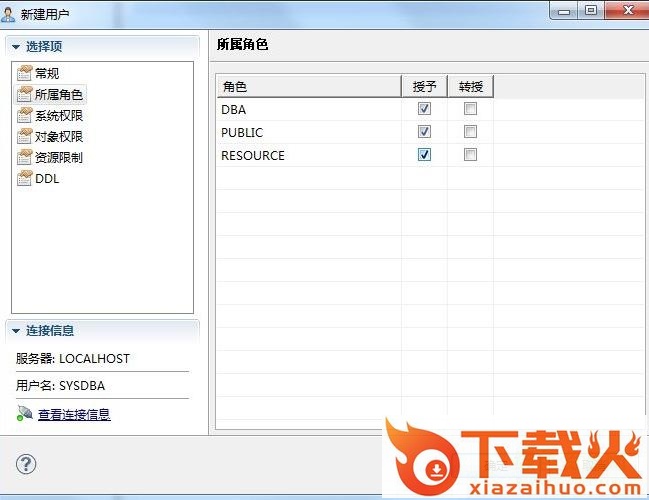
Task: Click the 转授 column header
Action: click(471, 87)
